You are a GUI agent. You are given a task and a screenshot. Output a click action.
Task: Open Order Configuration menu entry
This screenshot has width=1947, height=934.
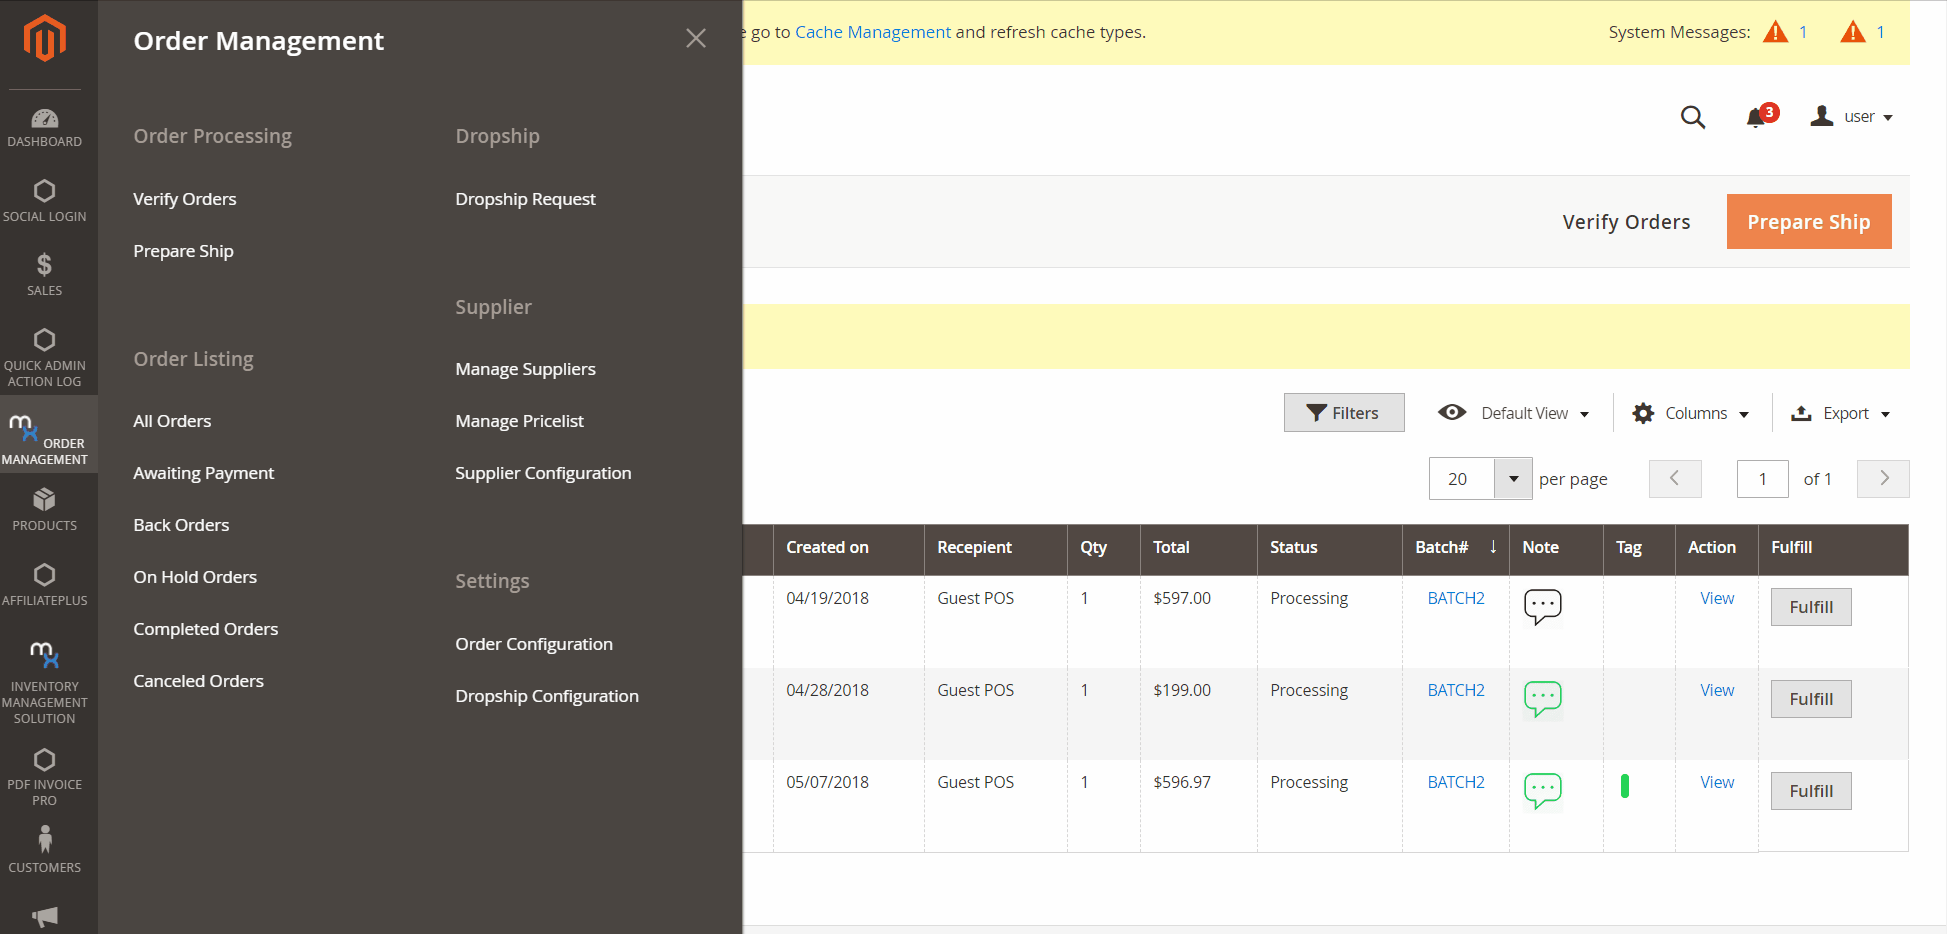click(534, 644)
